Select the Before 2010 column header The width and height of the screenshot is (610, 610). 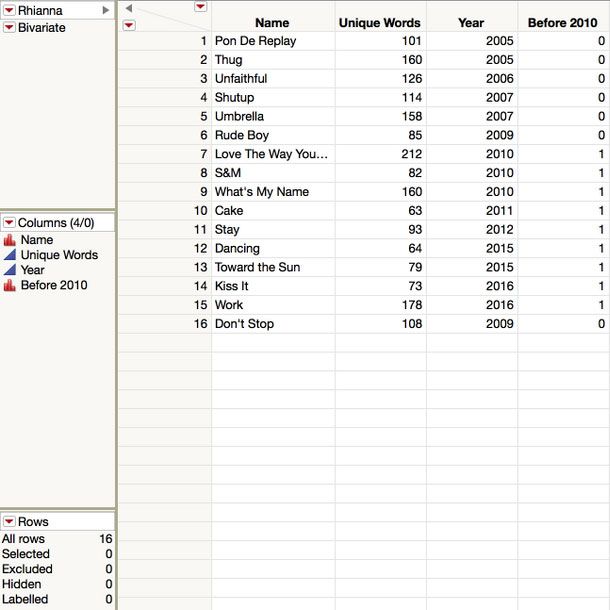click(563, 23)
